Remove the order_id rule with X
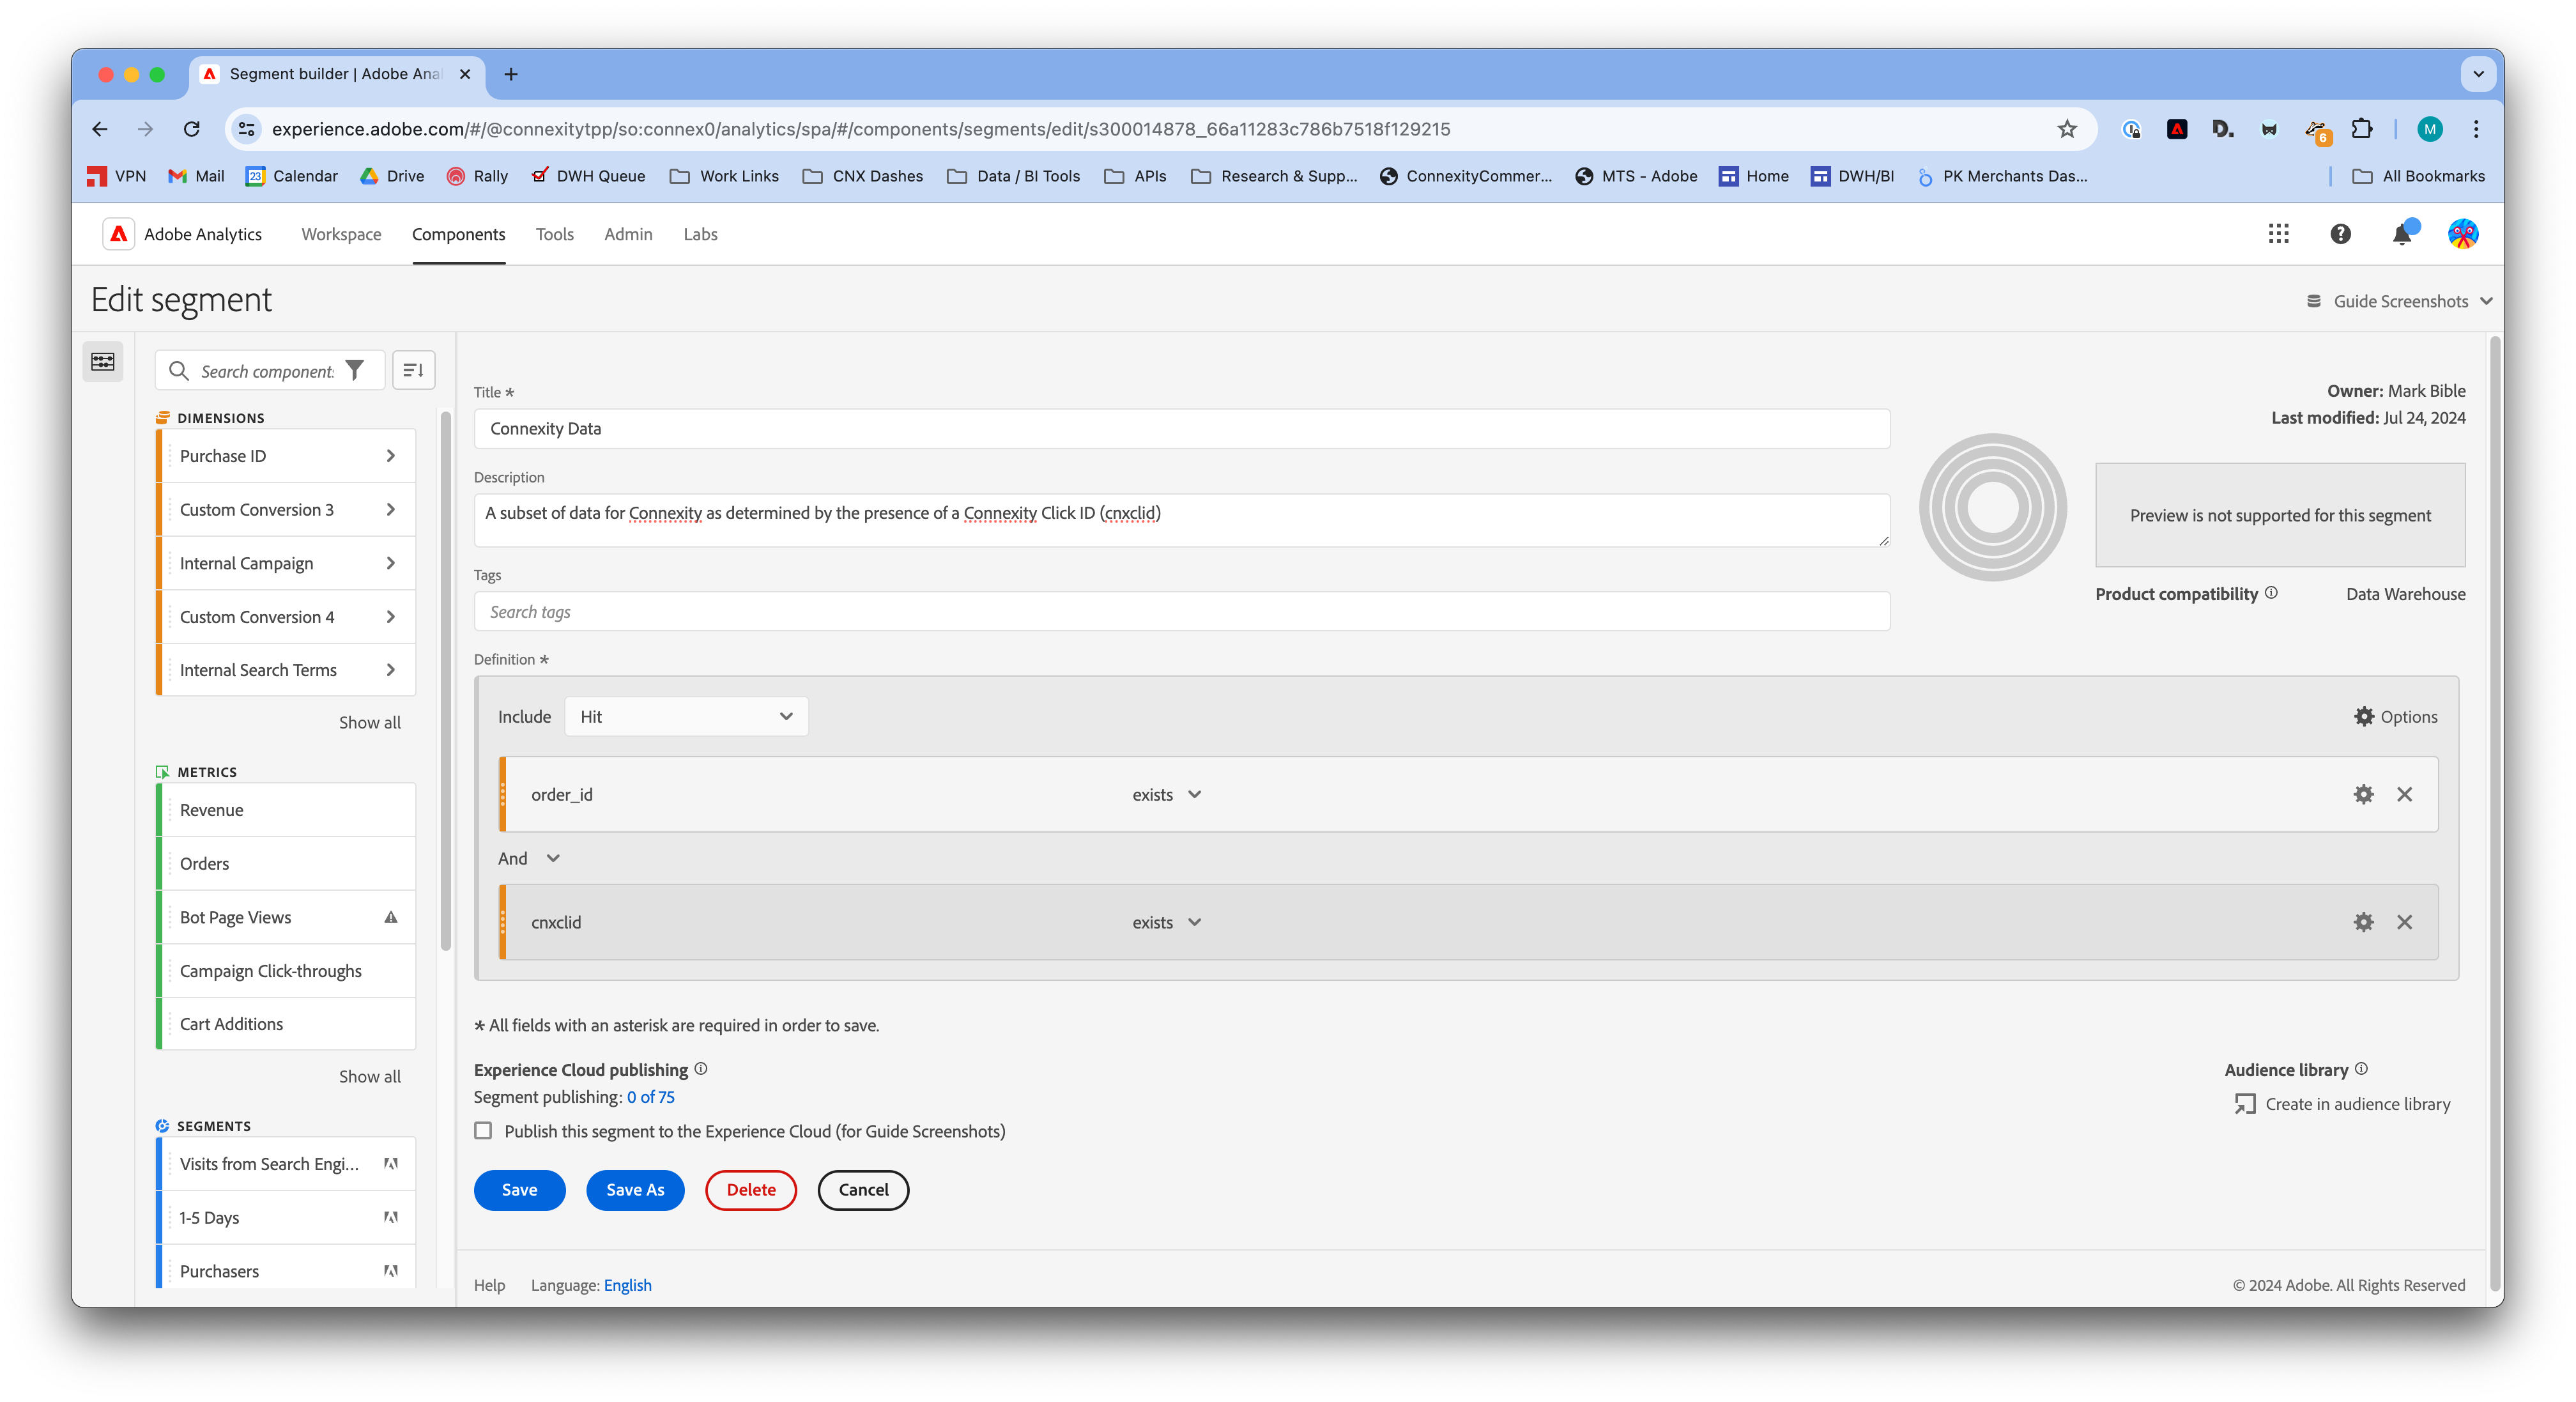The height and width of the screenshot is (1402, 2576). click(x=2404, y=794)
